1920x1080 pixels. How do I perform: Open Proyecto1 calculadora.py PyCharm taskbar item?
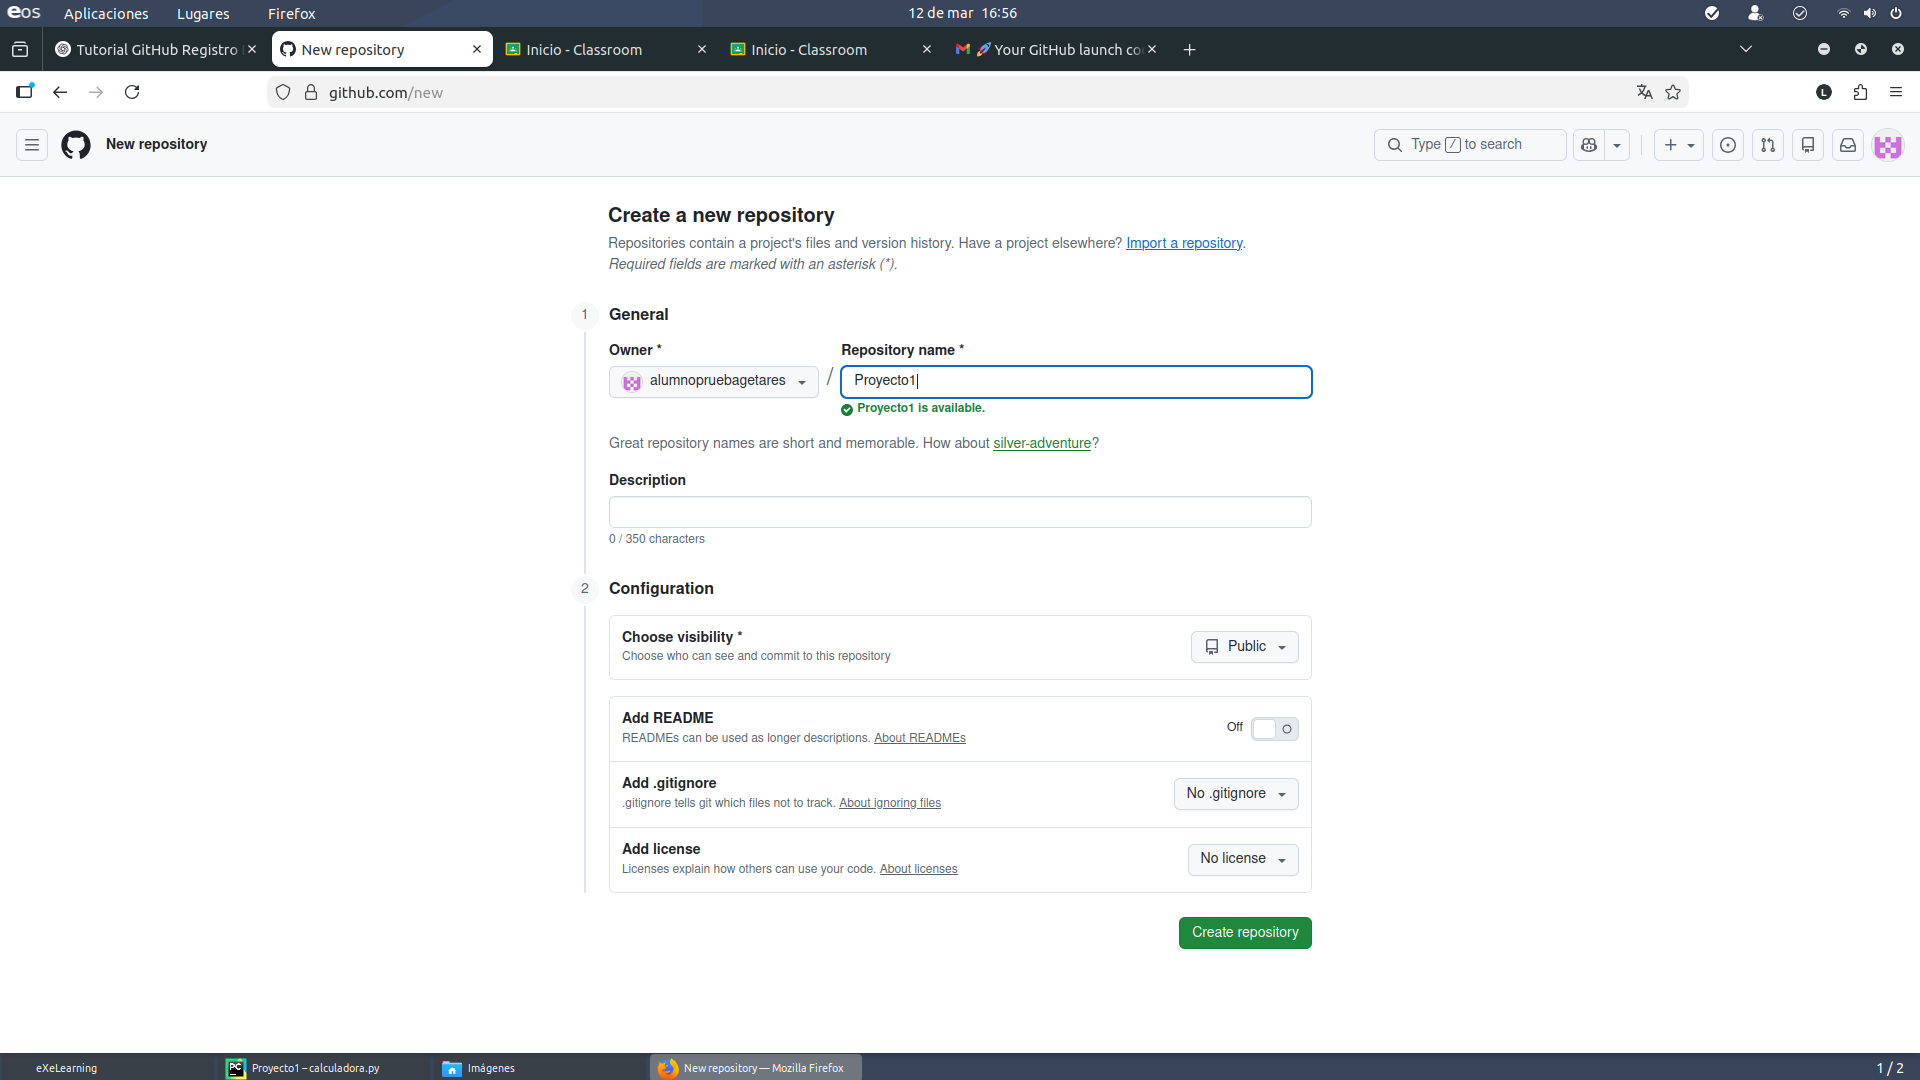click(304, 1068)
